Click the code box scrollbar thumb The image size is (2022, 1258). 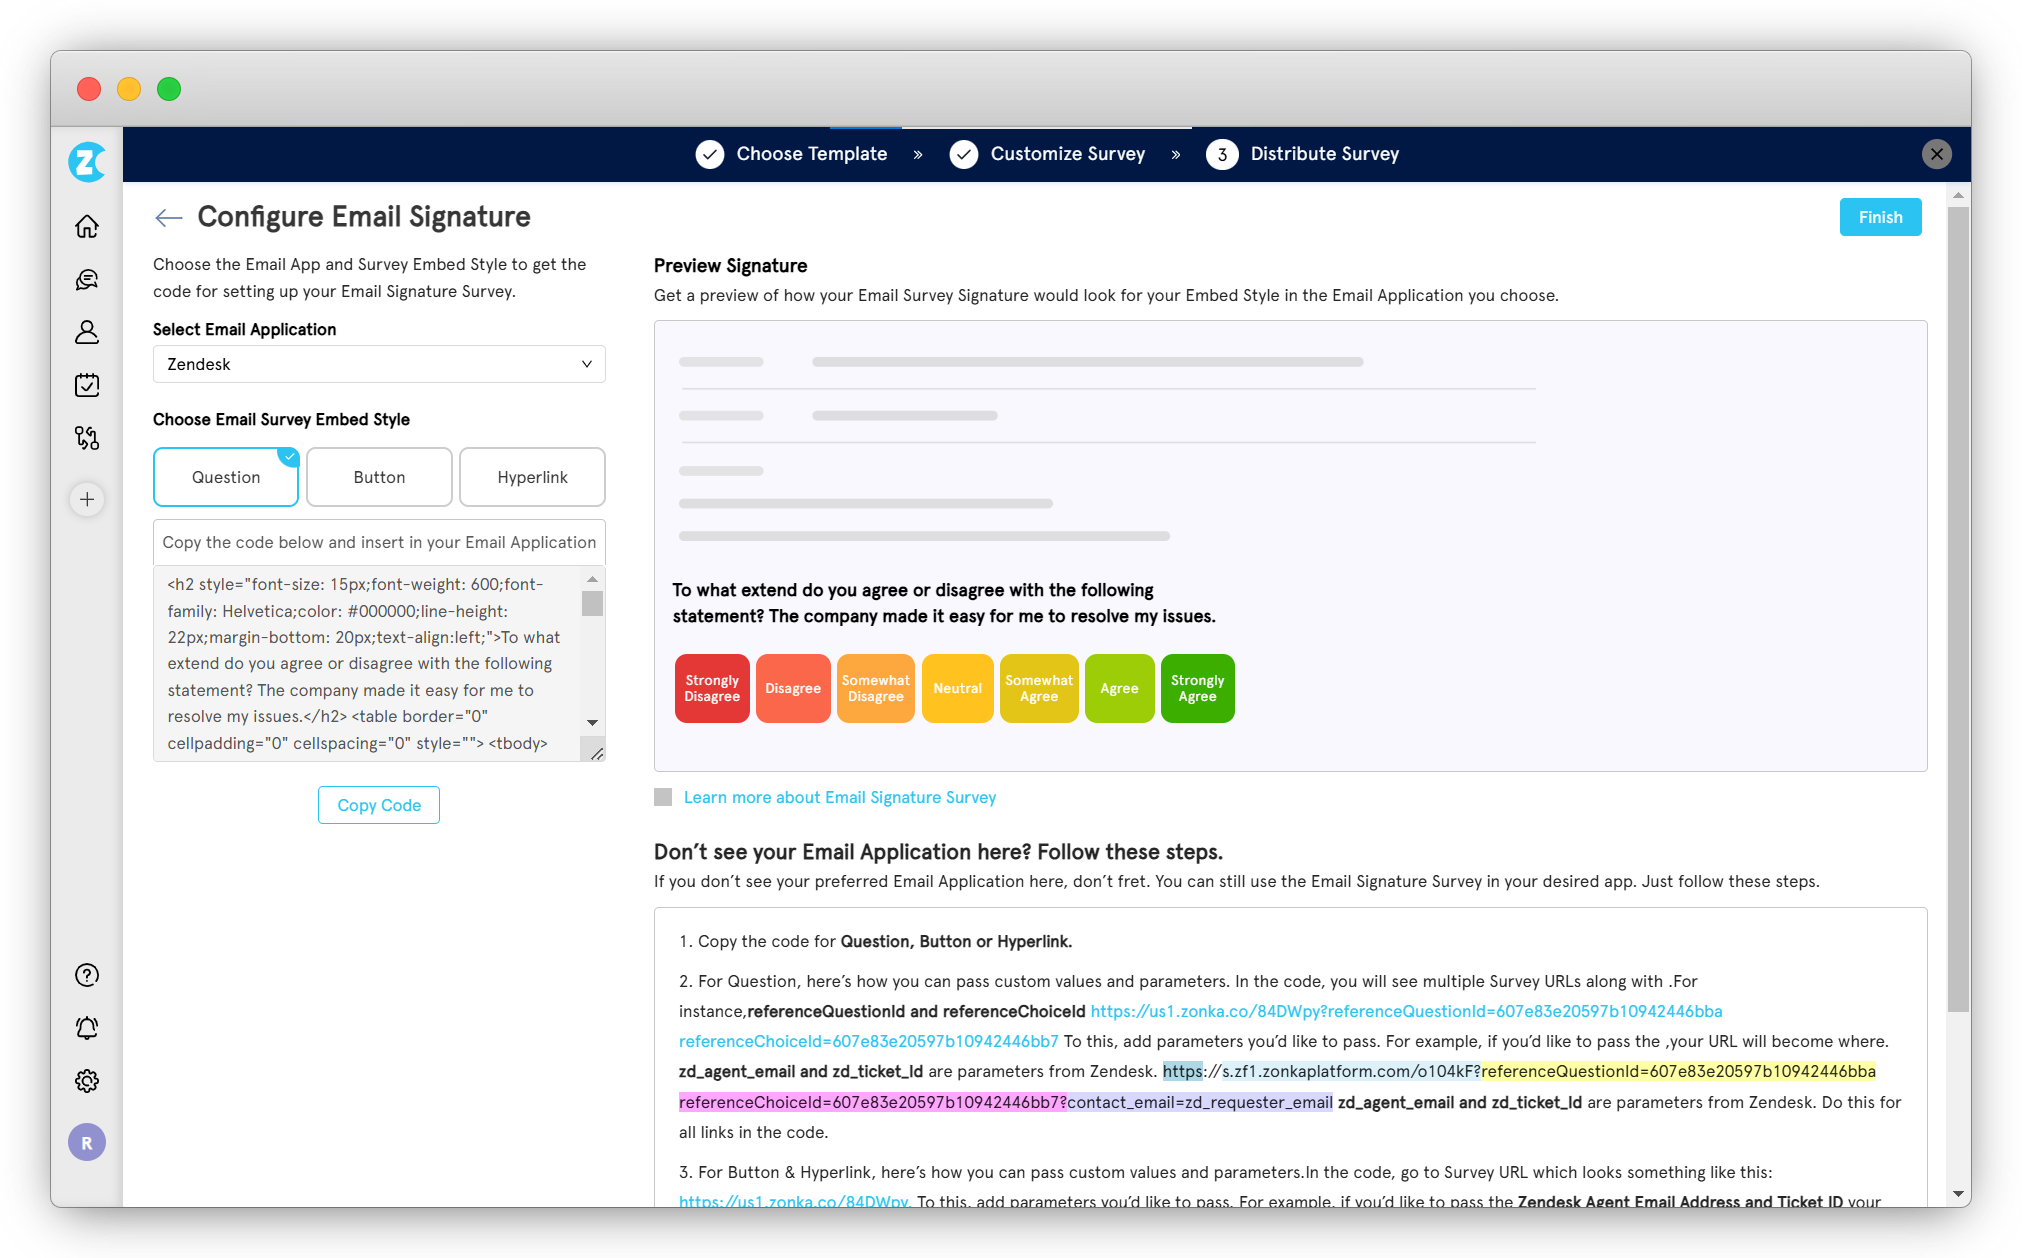592,604
